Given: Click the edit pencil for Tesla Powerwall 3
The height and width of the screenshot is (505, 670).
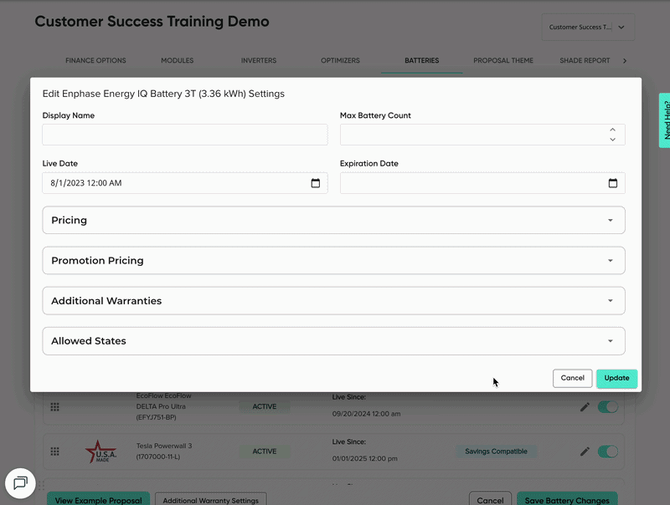Looking at the screenshot, I should pos(585,451).
